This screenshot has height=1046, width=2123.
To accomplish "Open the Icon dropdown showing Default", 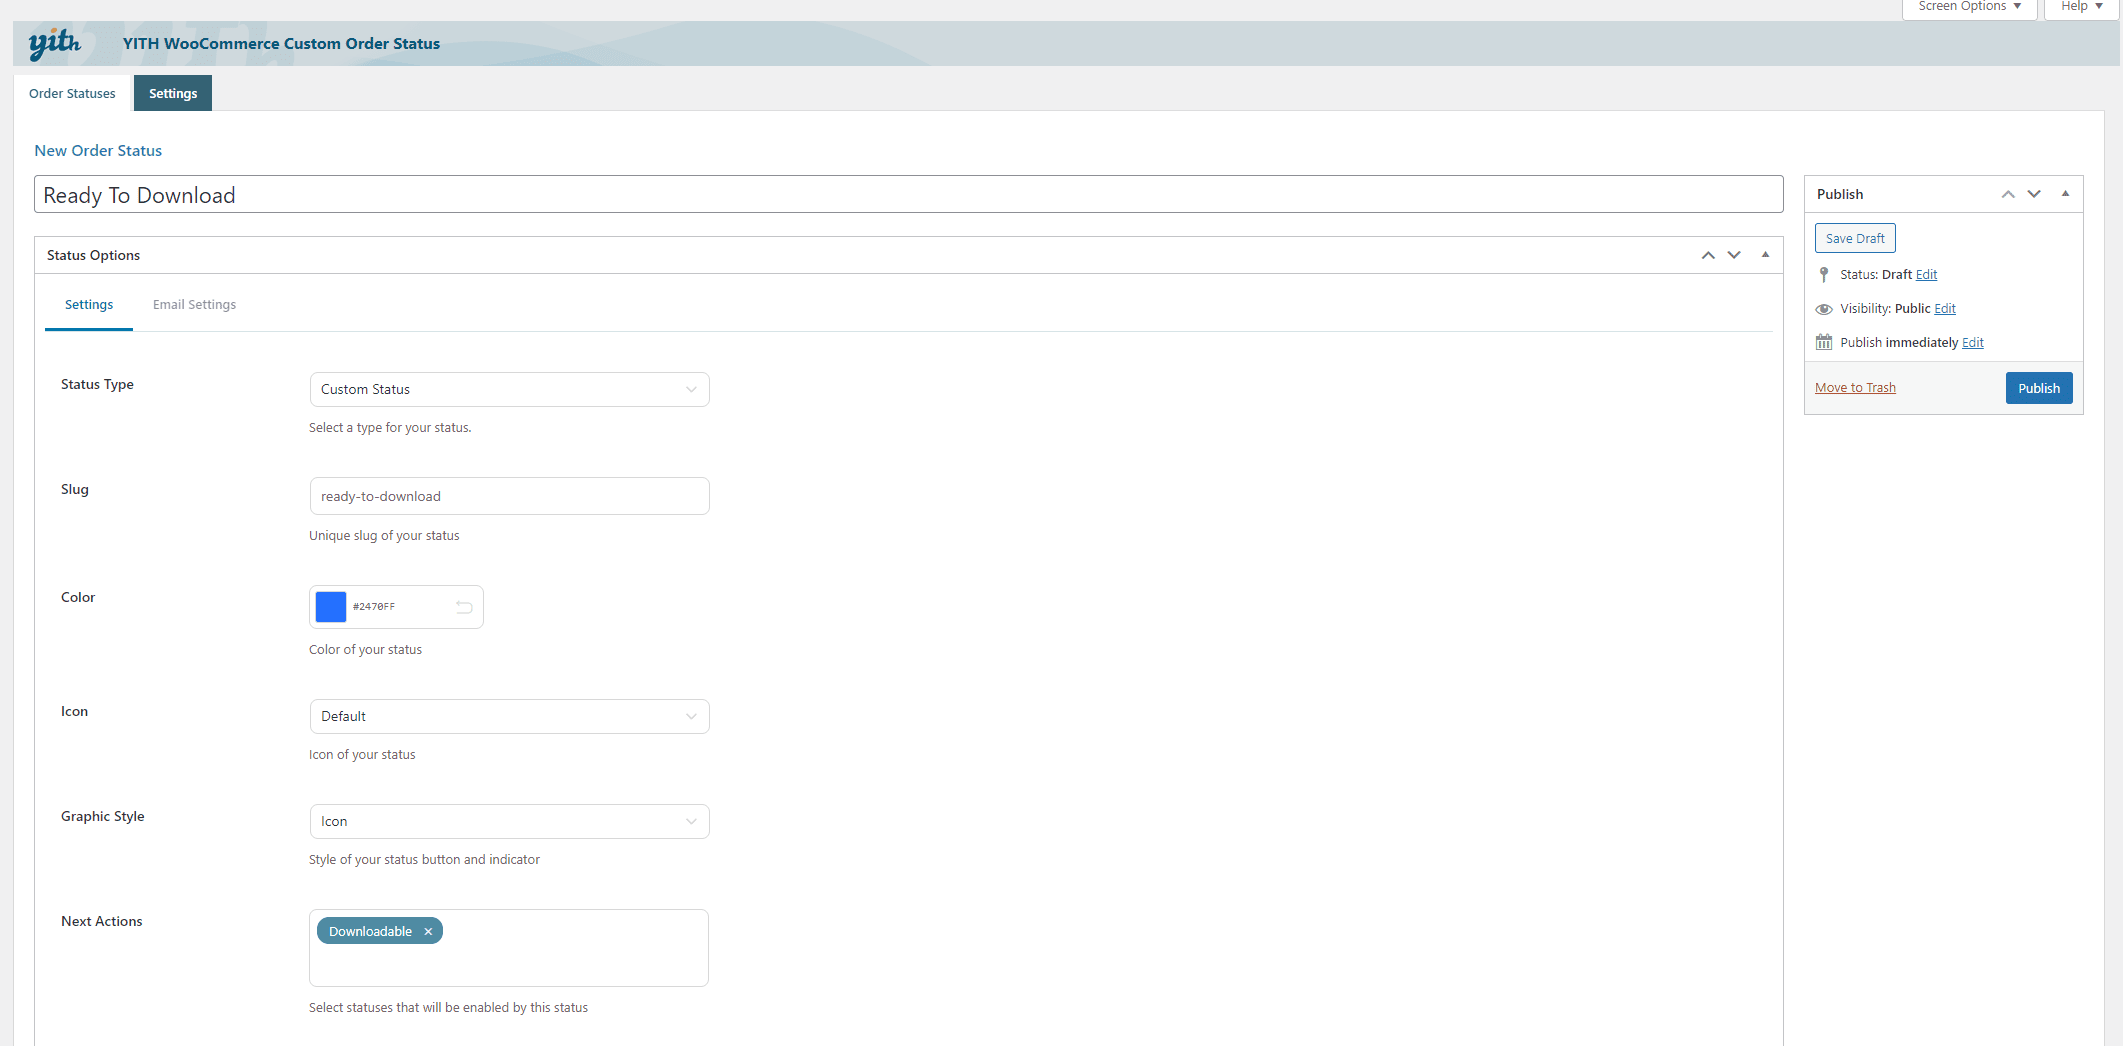I will tap(509, 716).
